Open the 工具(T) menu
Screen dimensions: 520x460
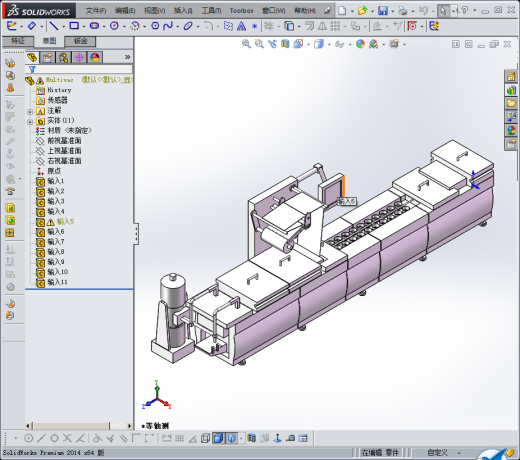click(x=211, y=11)
